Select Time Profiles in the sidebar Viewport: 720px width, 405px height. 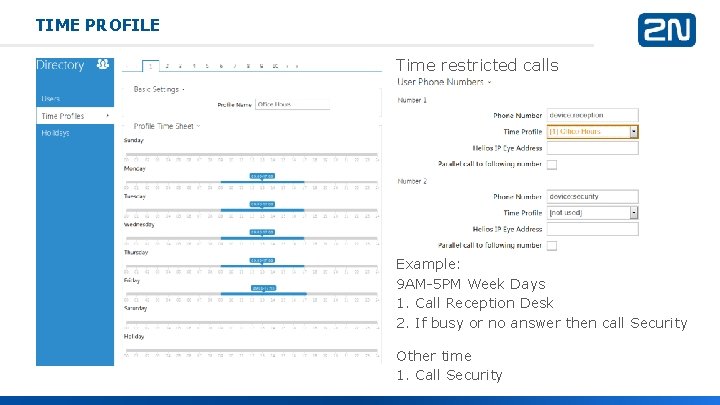pos(75,116)
